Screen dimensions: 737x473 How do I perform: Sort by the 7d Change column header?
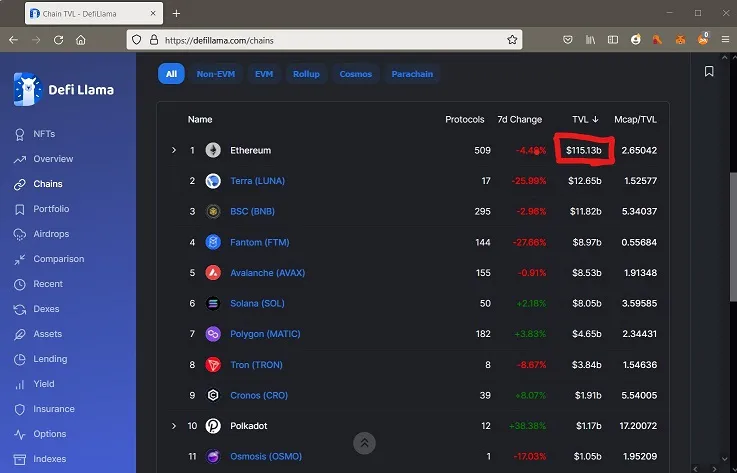pos(519,119)
